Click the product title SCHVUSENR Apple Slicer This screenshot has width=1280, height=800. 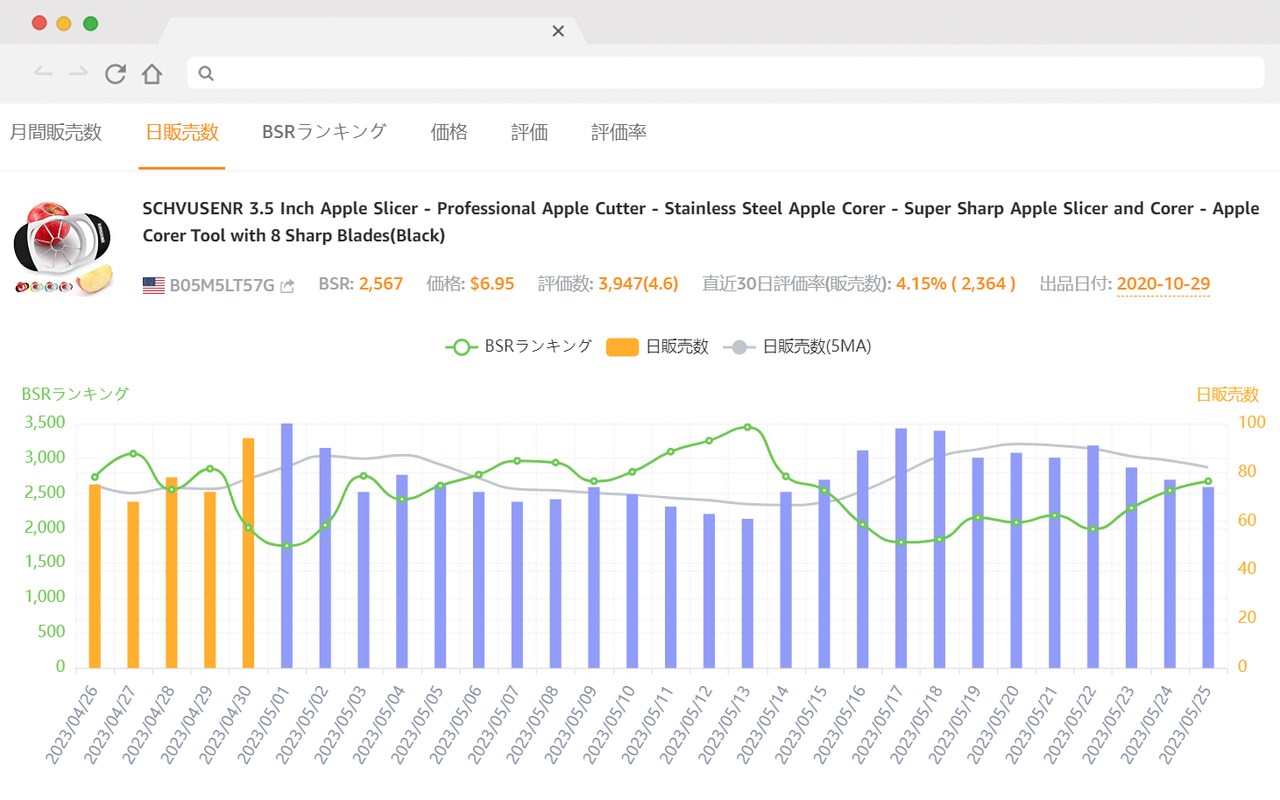coord(701,222)
